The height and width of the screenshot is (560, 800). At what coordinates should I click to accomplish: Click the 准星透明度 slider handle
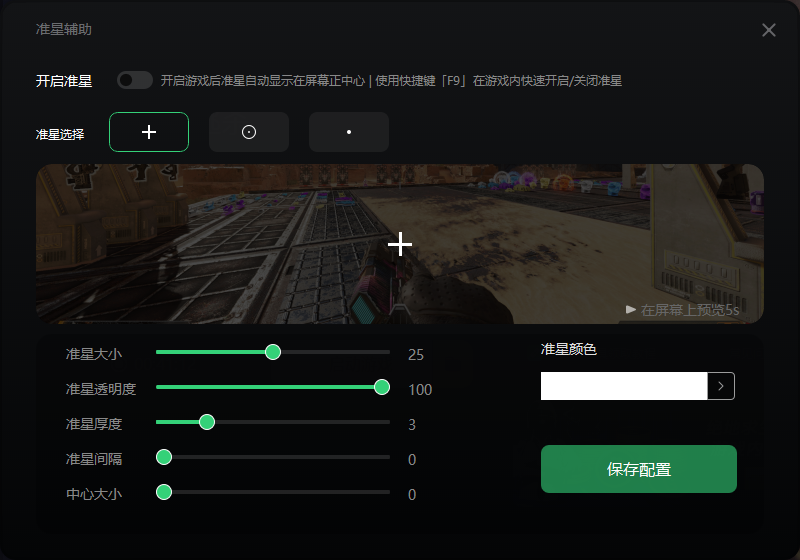[382, 387]
